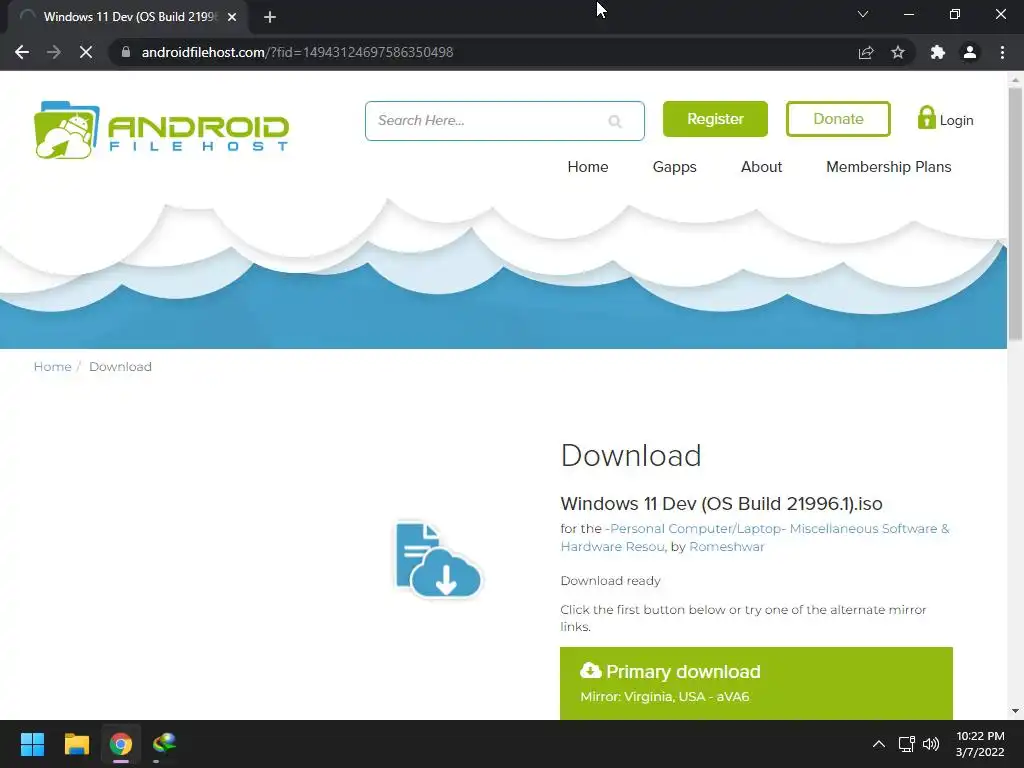The width and height of the screenshot is (1024, 768).
Task: Open volume speaker tray icon
Action: tap(931, 744)
